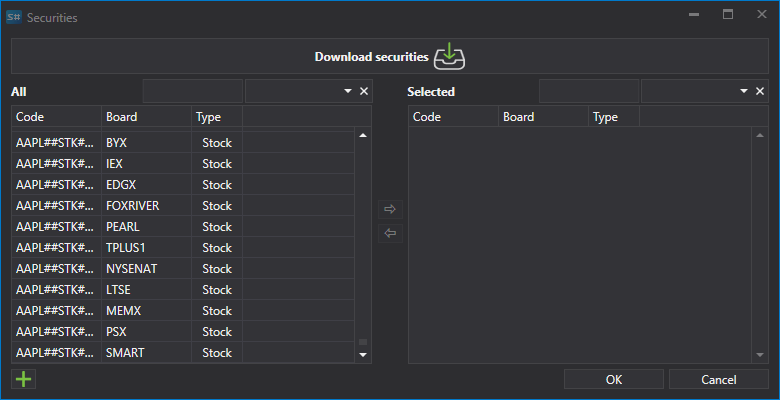Sort All list by Code column

57,116
